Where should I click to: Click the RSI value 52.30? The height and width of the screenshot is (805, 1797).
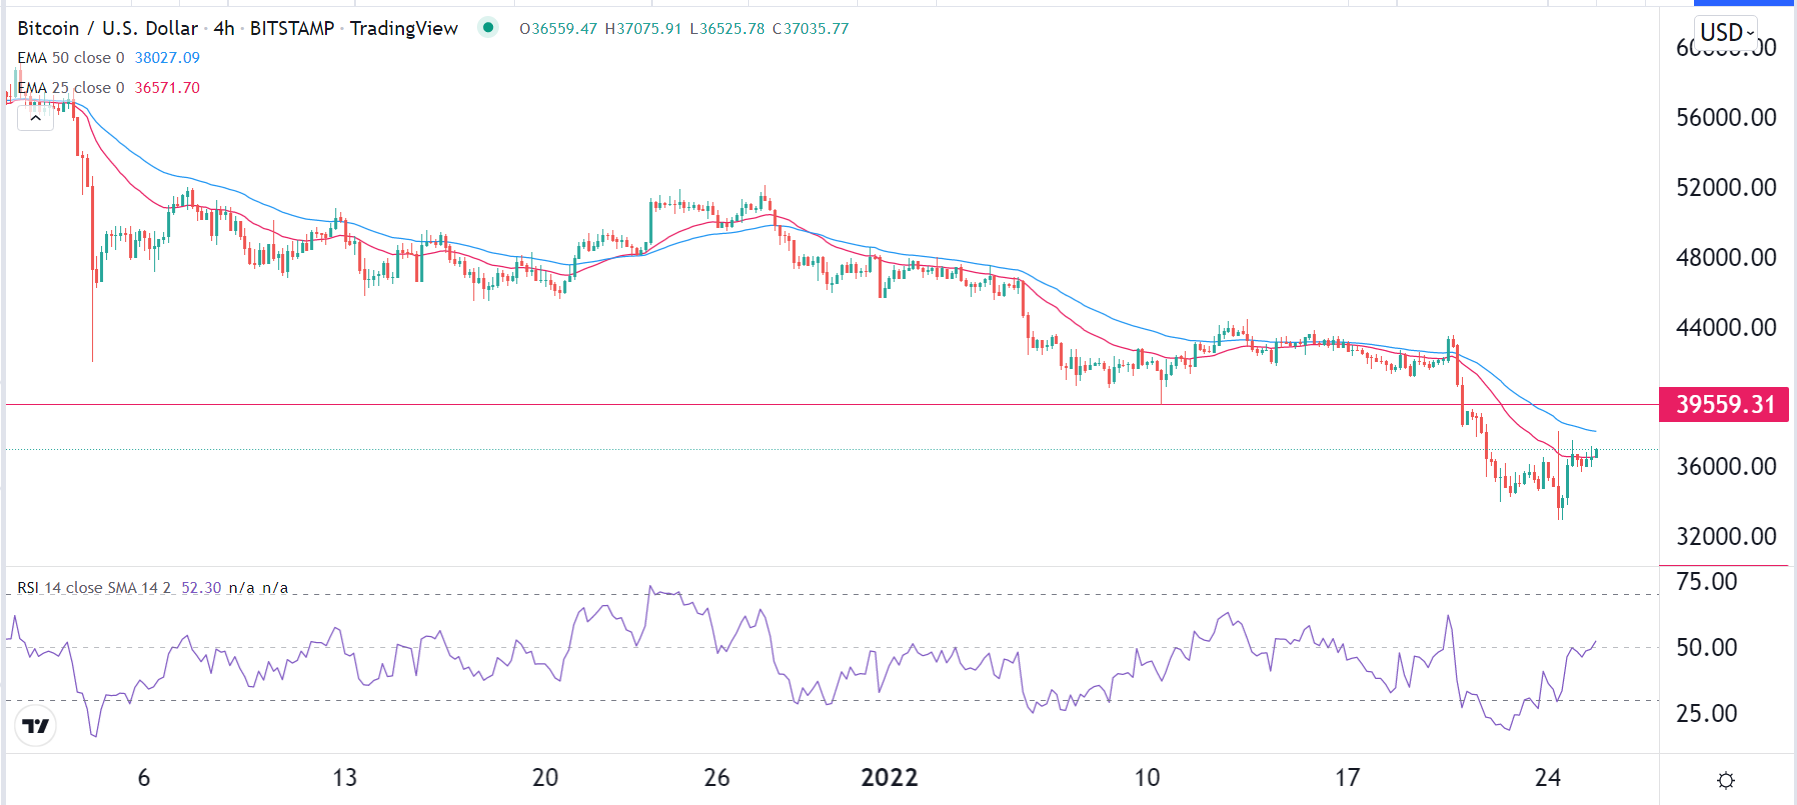(201, 588)
